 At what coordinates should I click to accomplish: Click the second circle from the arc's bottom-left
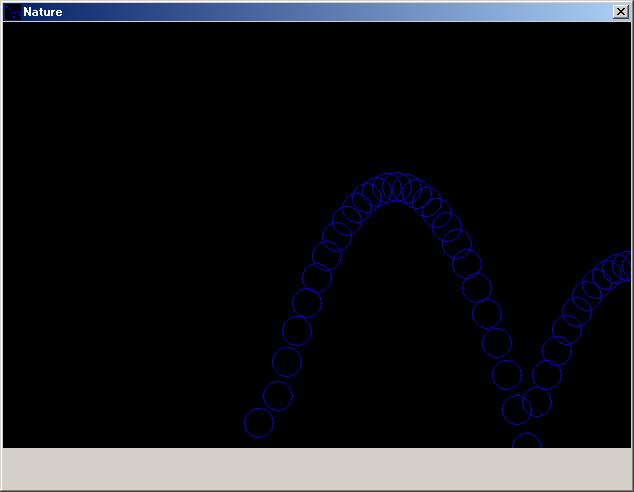[x=277, y=395]
